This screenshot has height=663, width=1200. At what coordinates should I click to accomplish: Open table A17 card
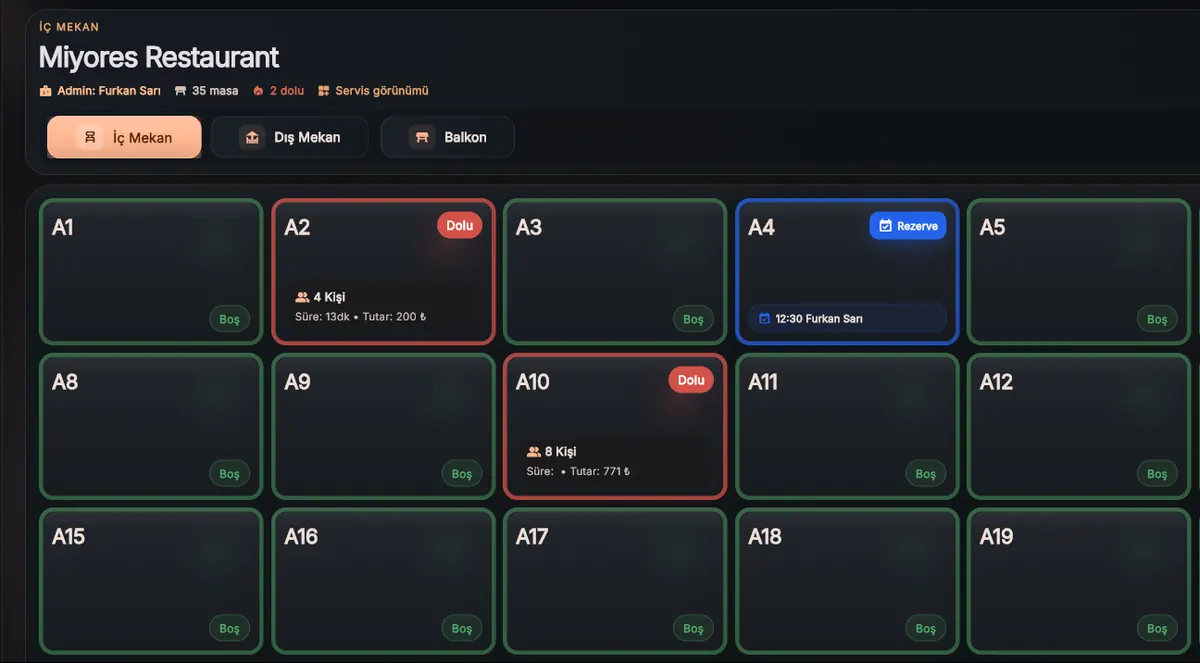click(615, 581)
